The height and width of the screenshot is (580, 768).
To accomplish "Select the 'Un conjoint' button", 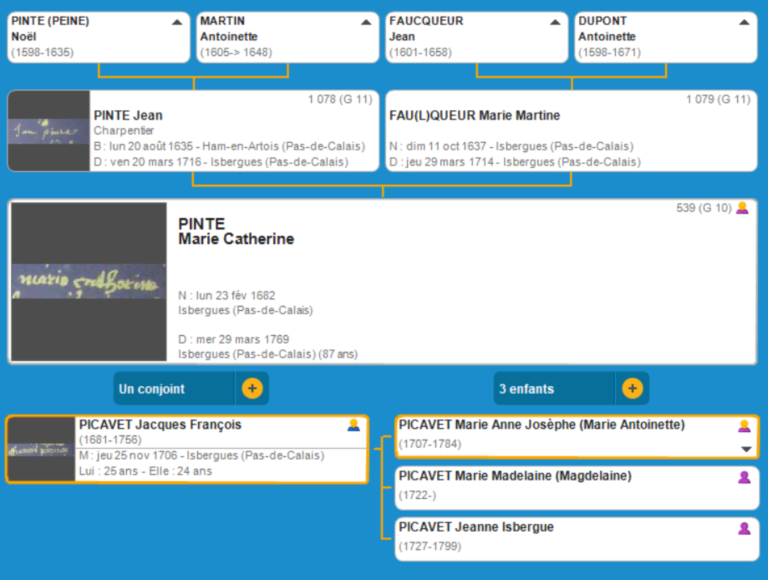I will point(175,388).
